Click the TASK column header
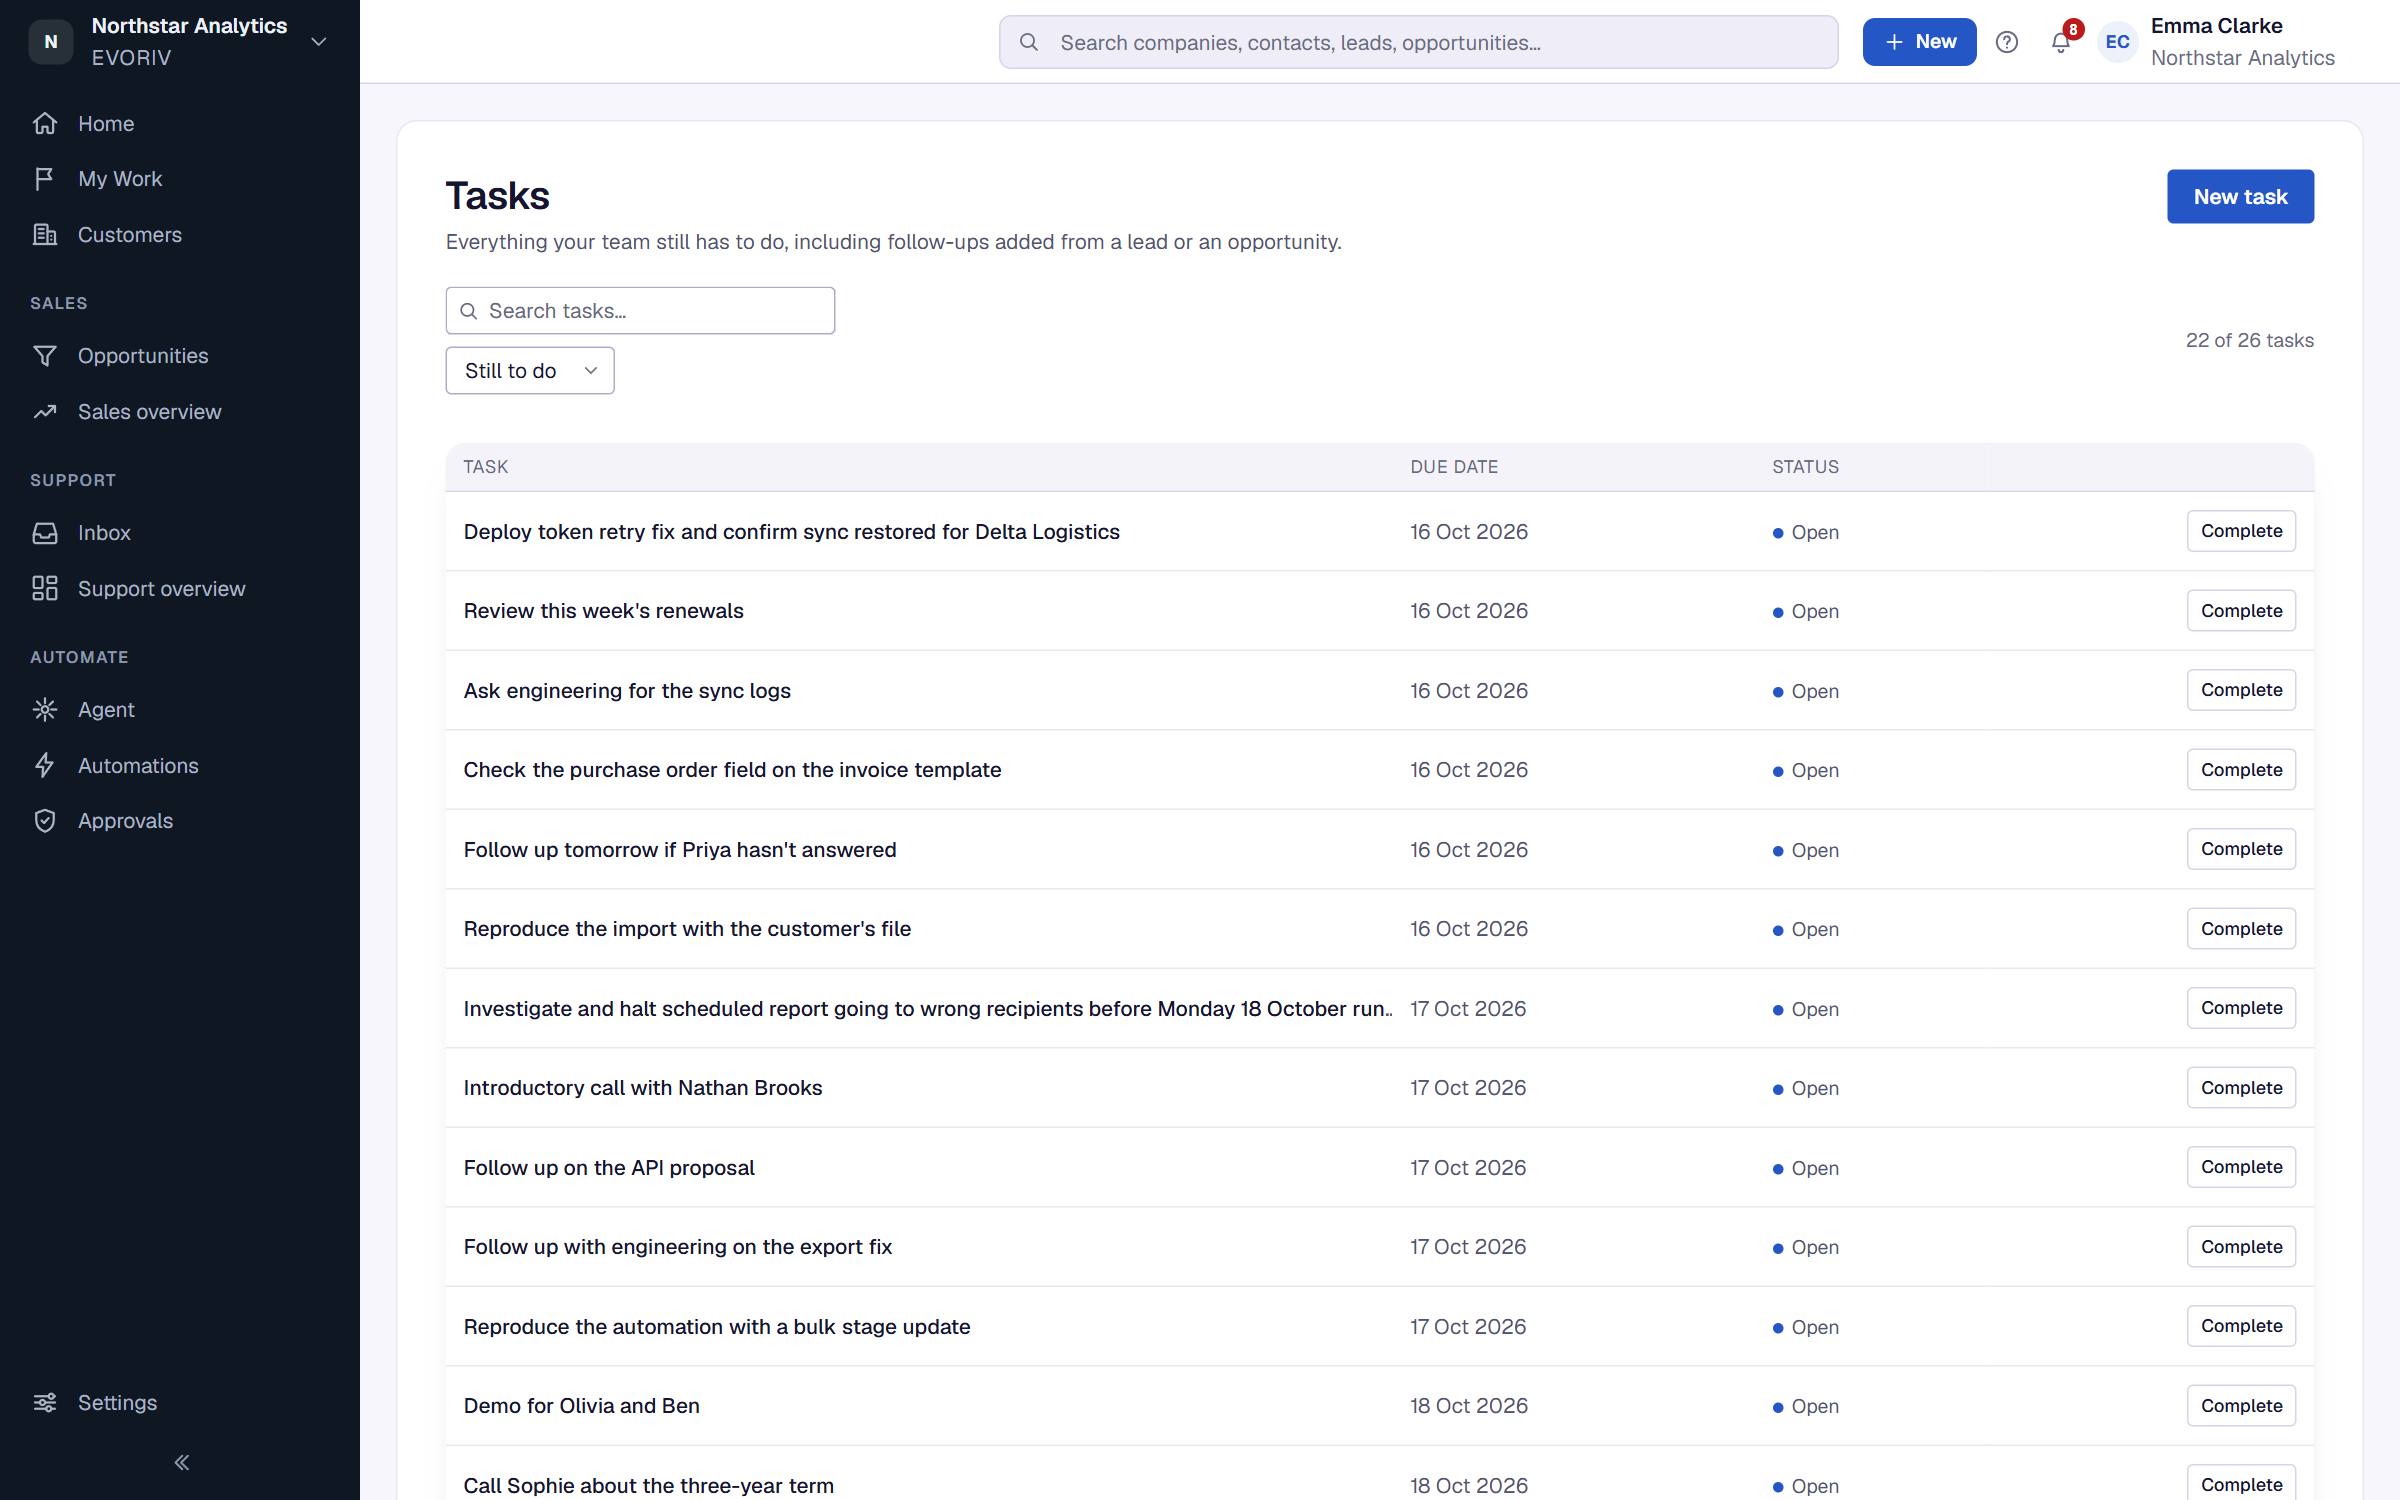 pos(486,467)
